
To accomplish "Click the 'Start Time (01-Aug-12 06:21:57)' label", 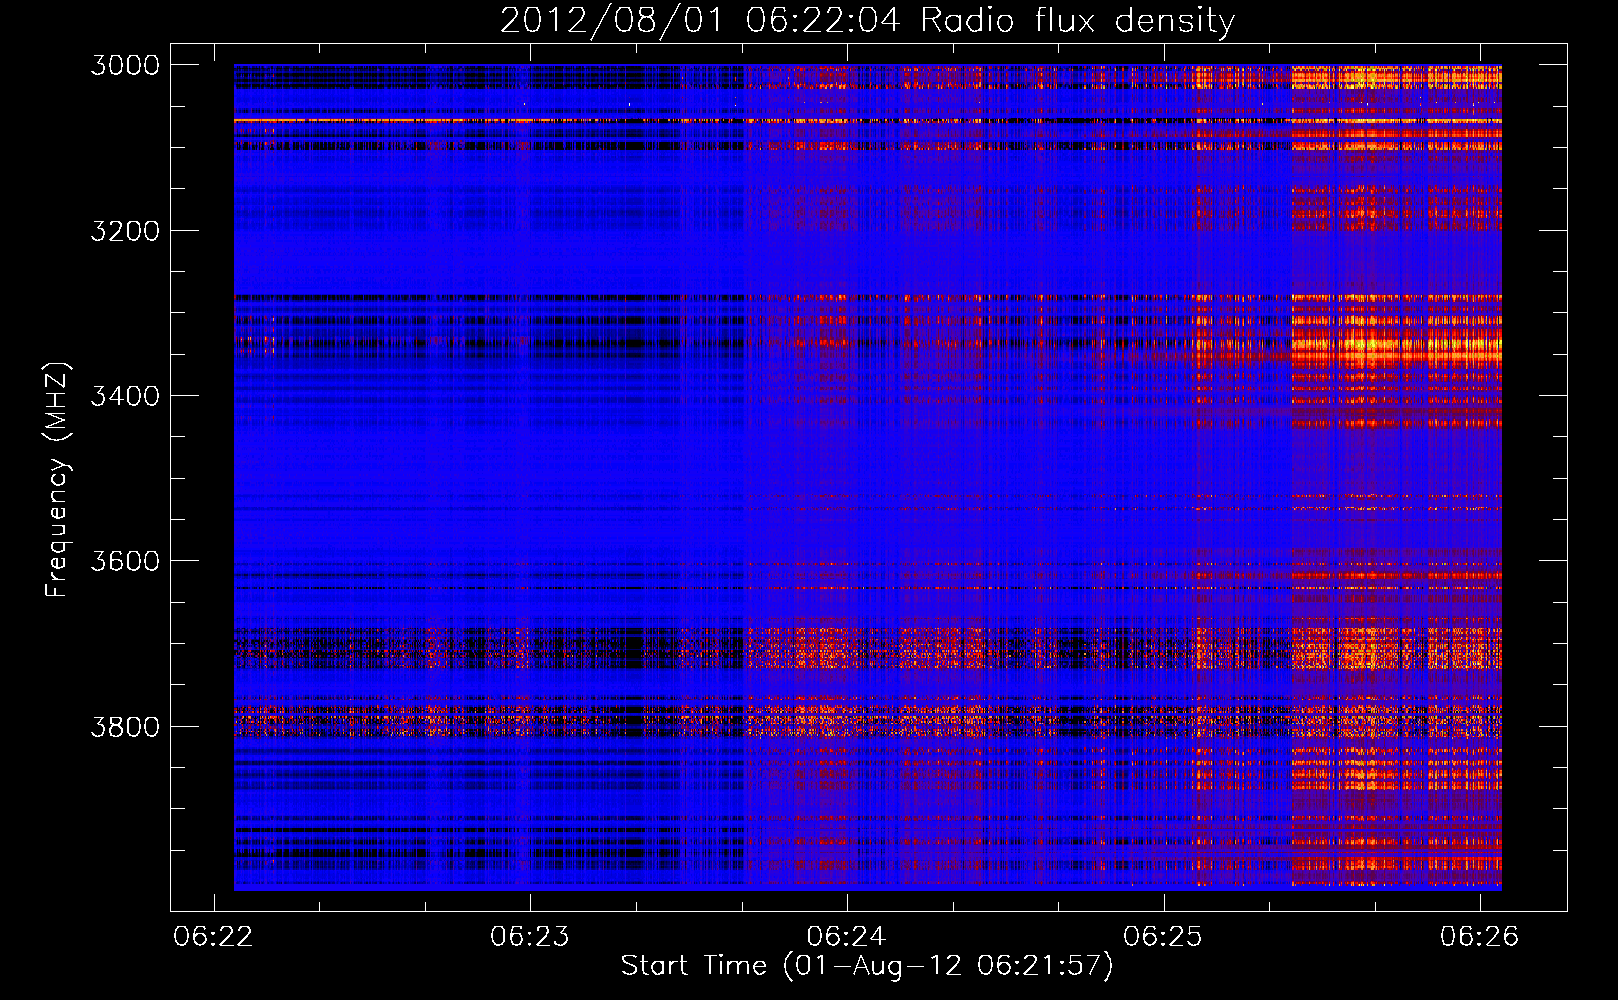I will coord(867,966).
